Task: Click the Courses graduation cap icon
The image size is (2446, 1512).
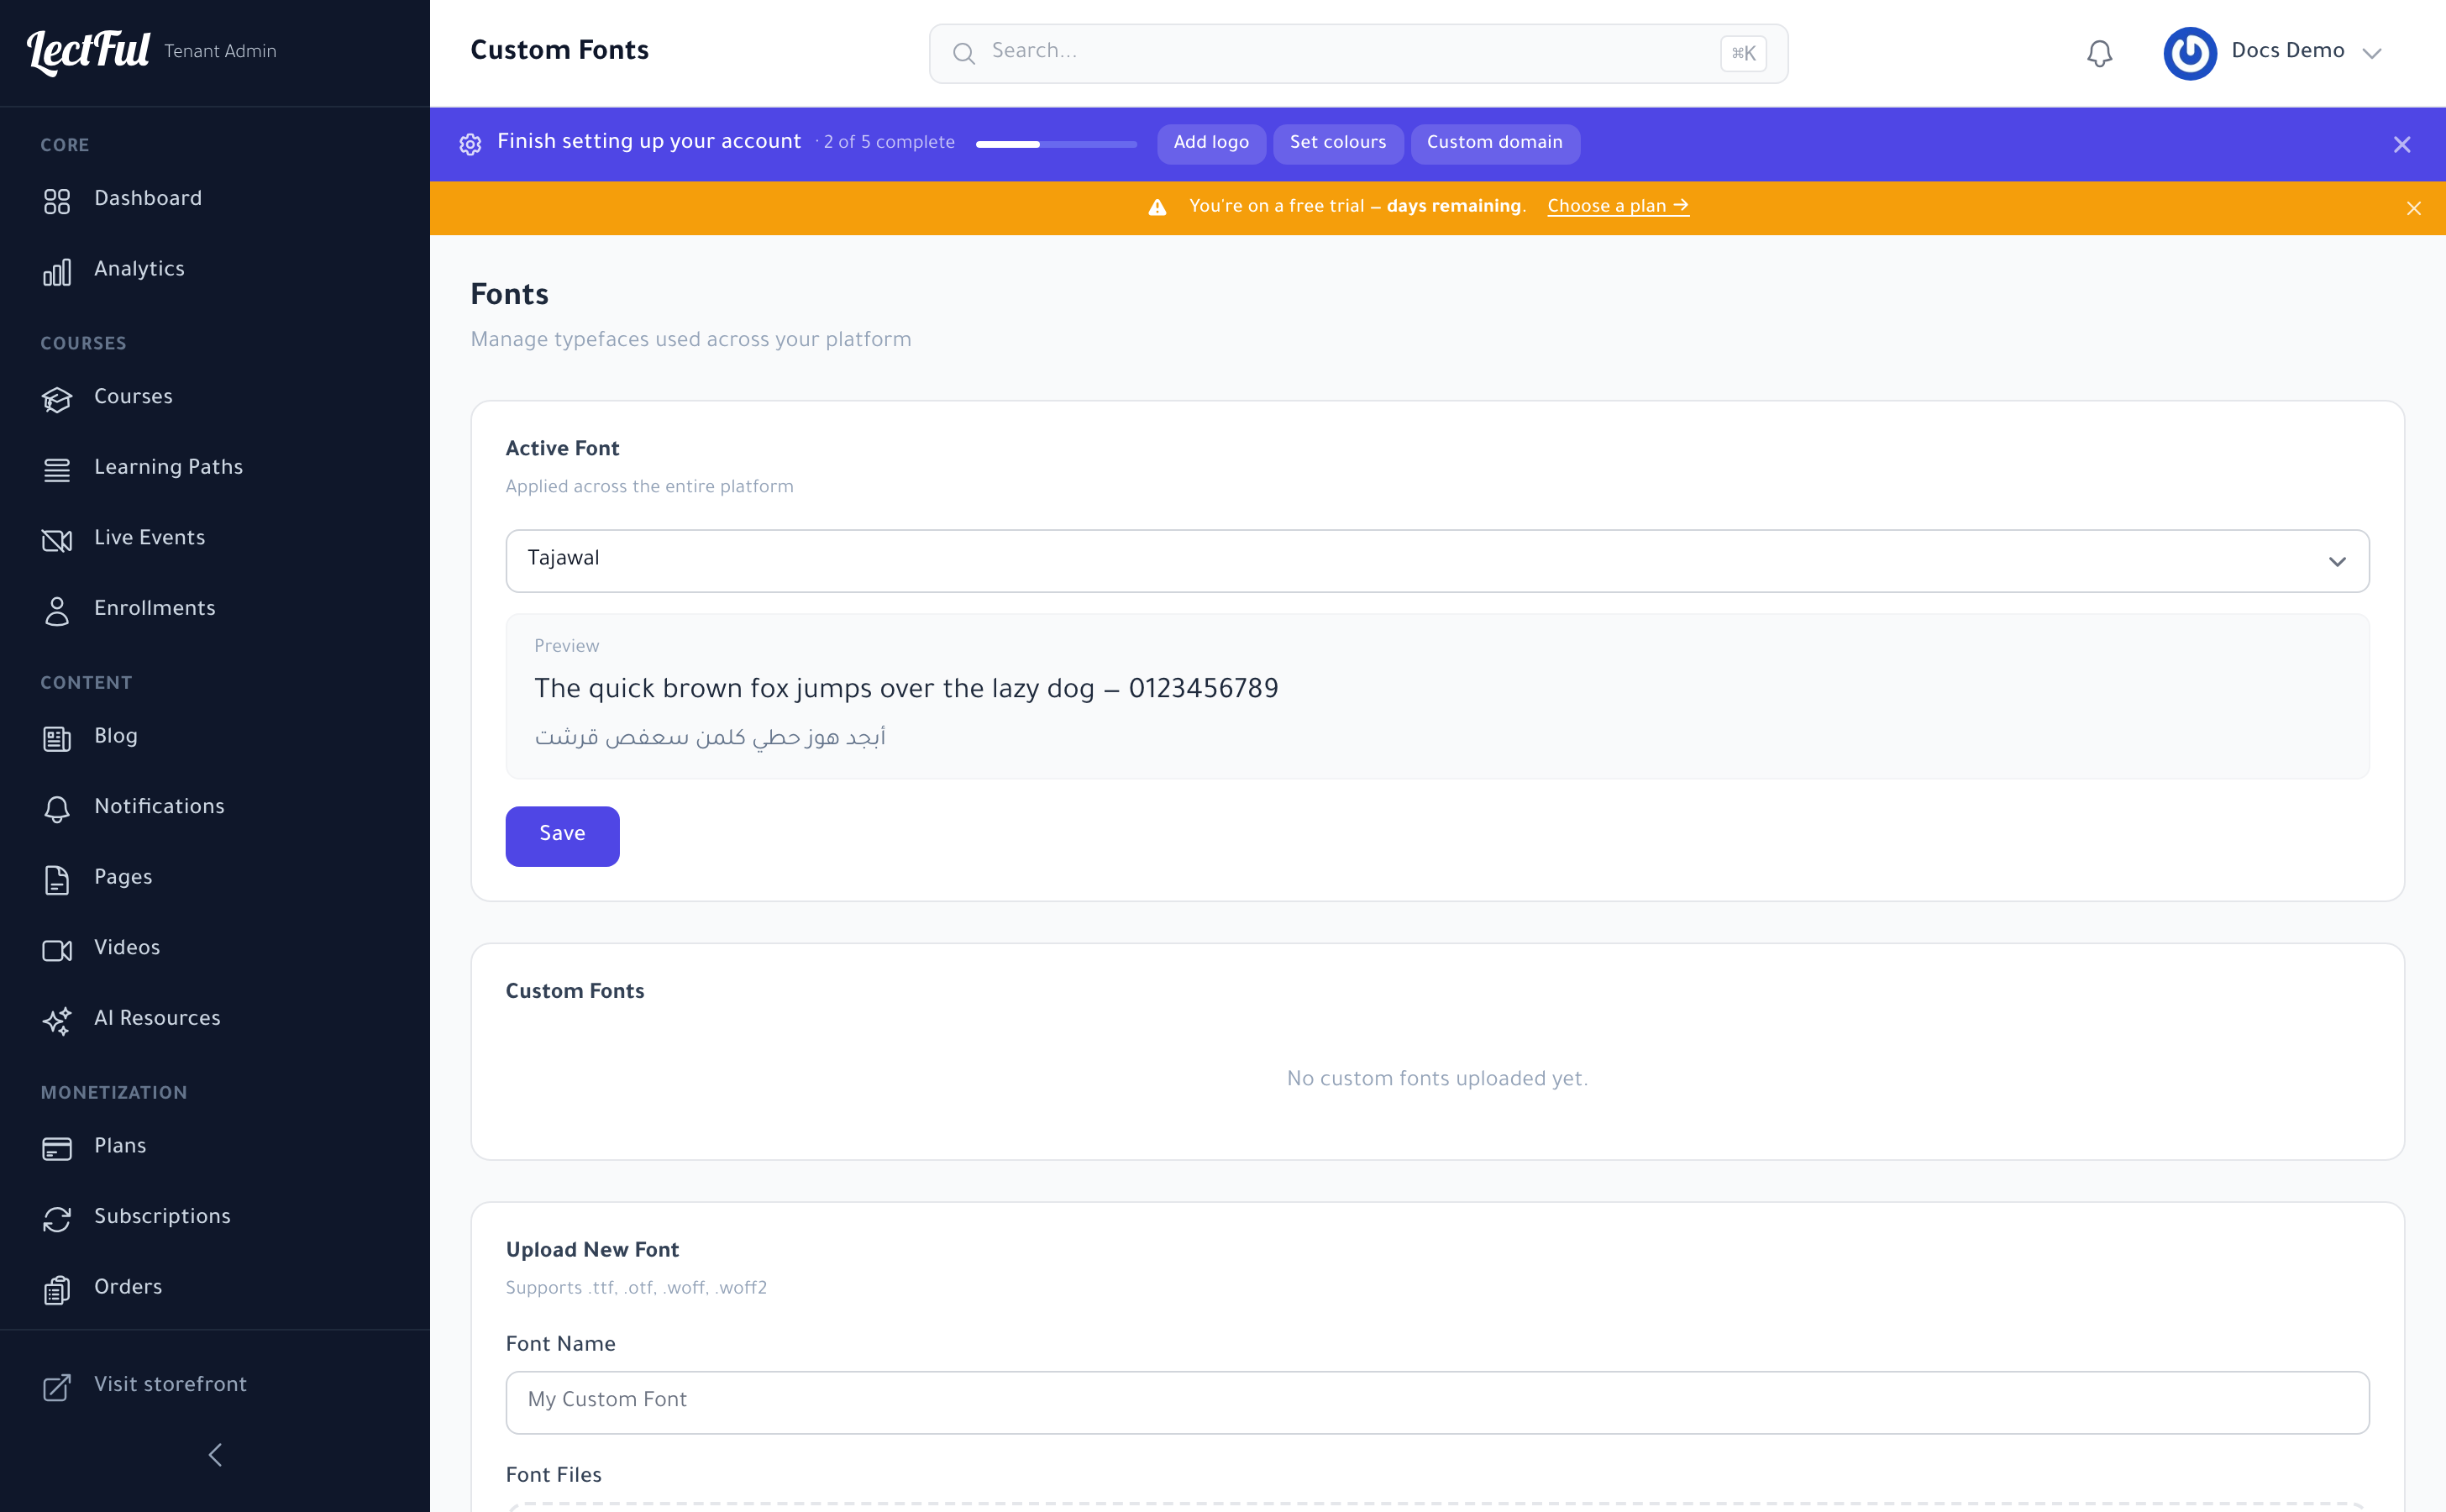Action: [57, 399]
